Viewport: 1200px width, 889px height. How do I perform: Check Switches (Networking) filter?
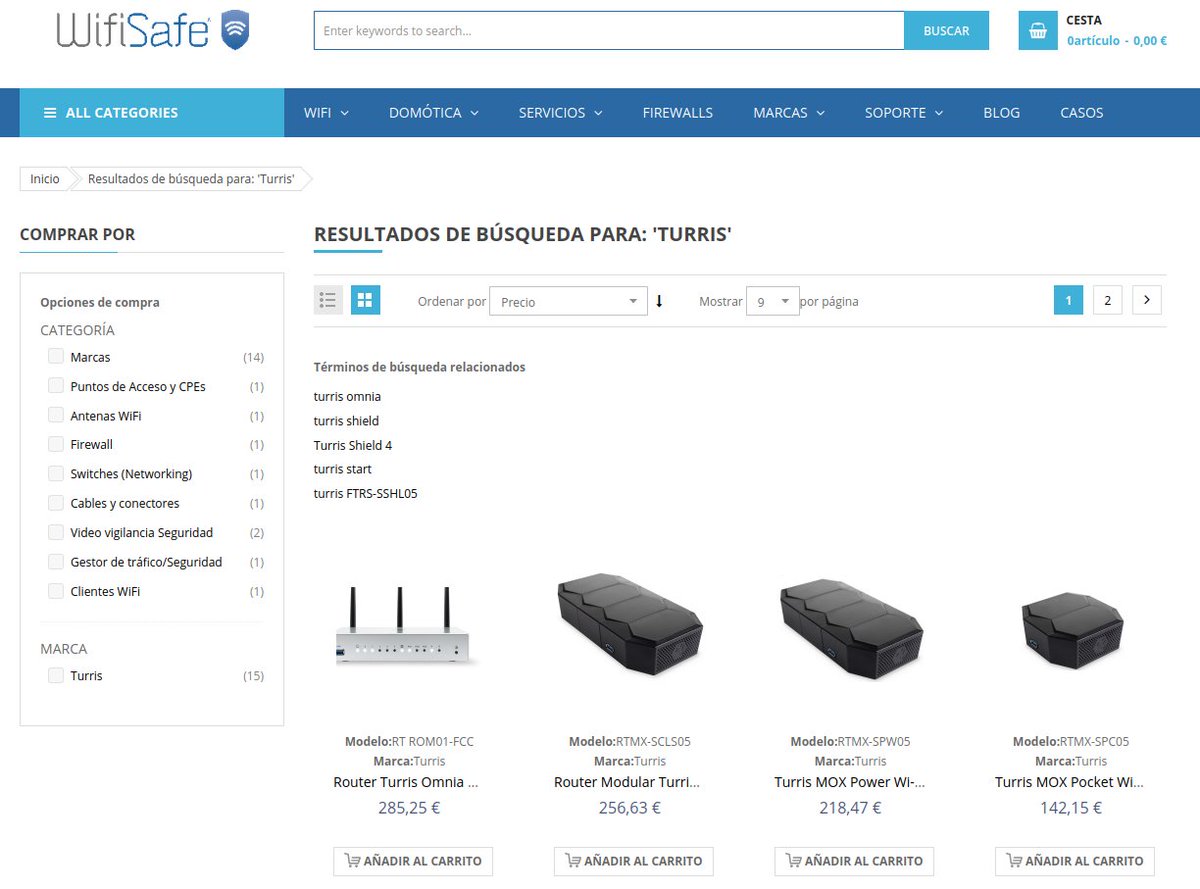point(56,474)
